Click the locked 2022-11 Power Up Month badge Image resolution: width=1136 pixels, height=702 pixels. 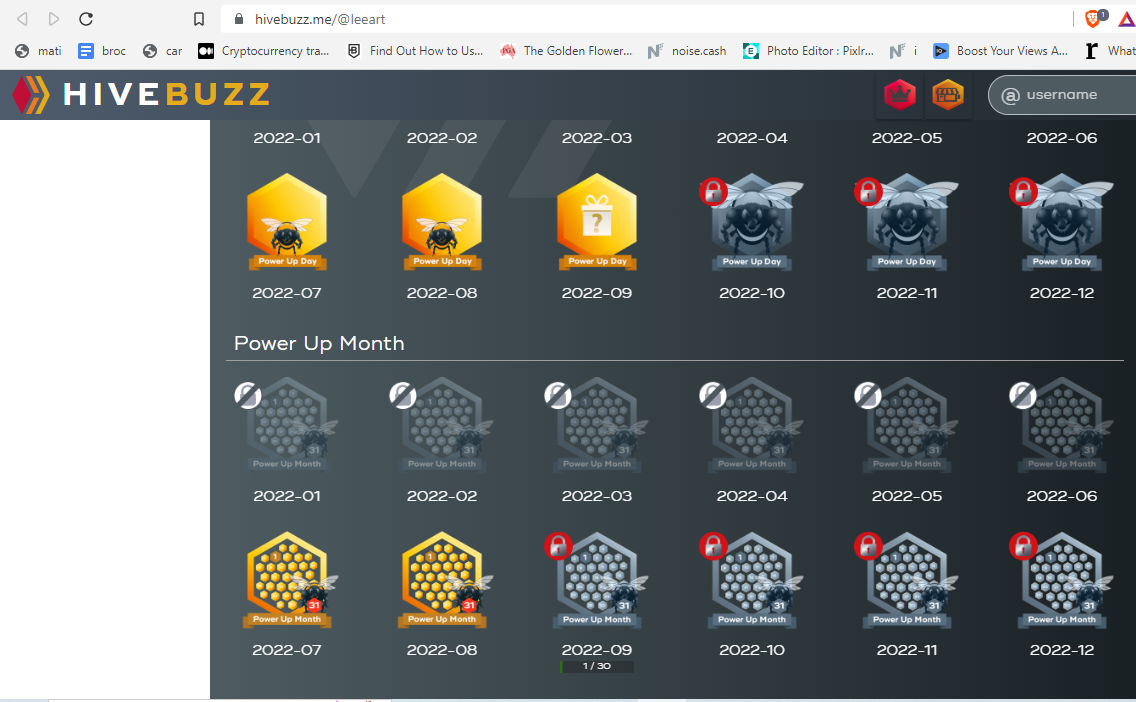(x=907, y=580)
